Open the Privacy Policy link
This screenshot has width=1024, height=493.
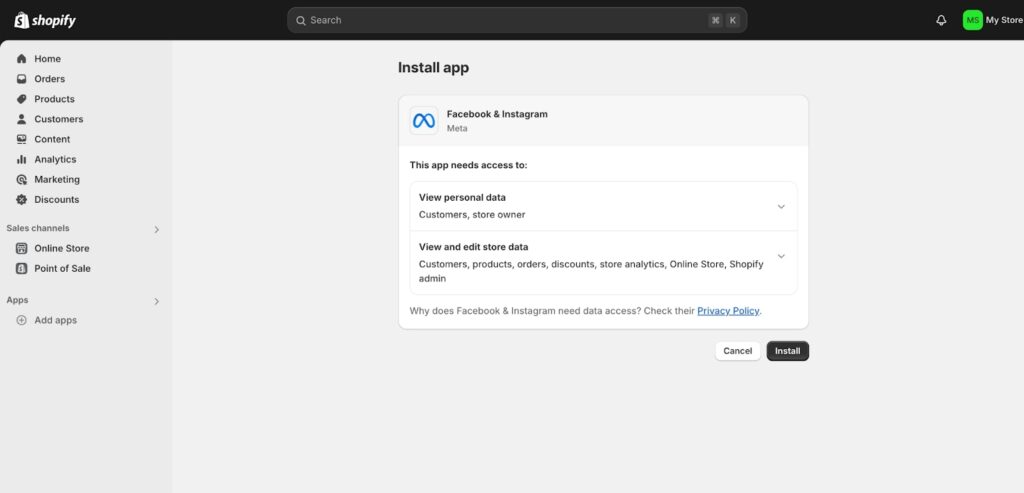(728, 311)
